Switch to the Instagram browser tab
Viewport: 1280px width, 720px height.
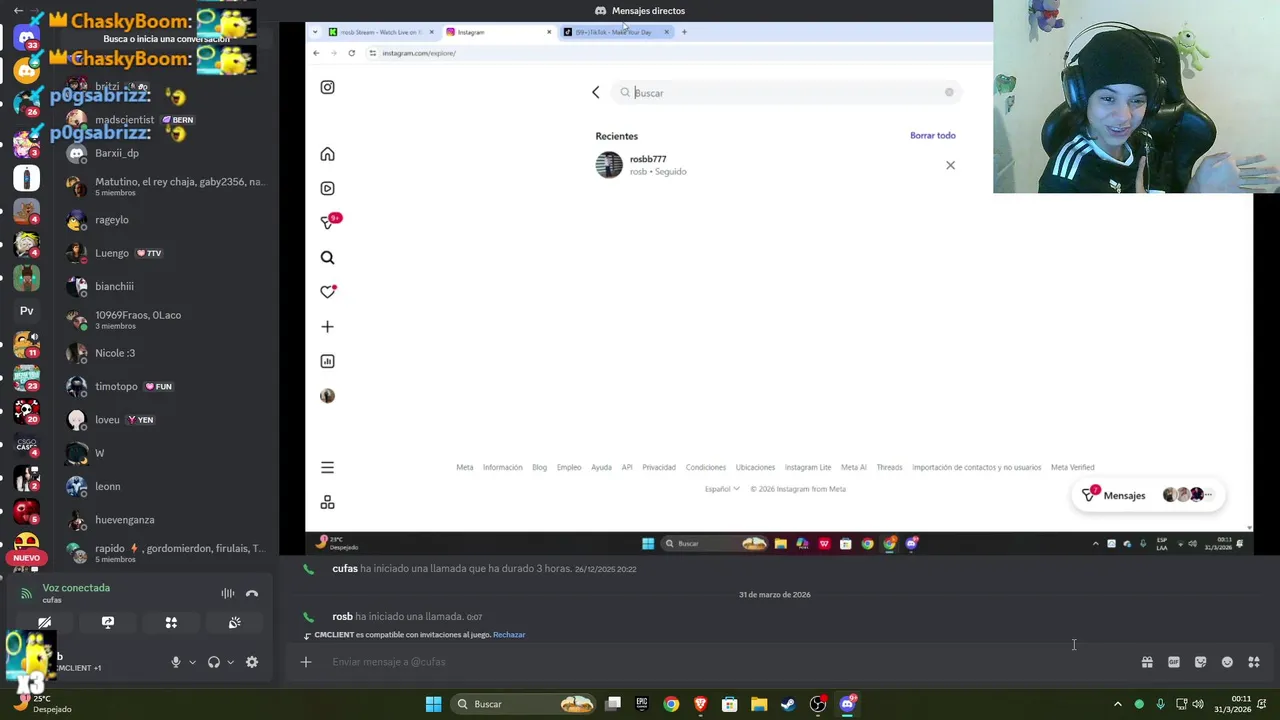pyautogui.click(x=497, y=32)
